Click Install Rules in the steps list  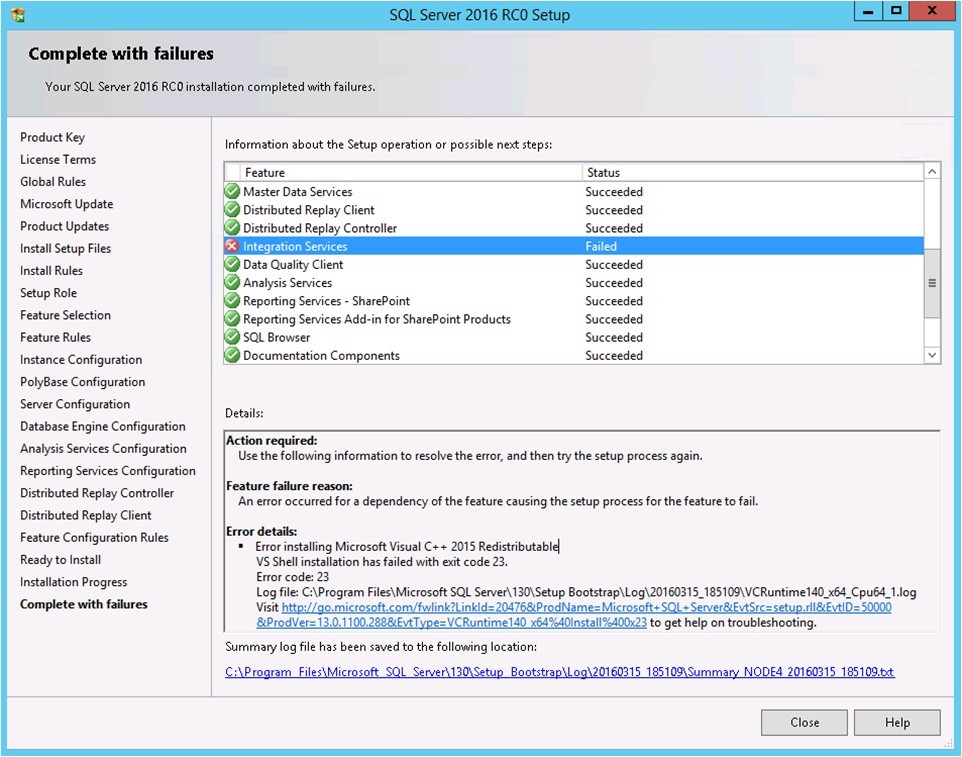pyautogui.click(x=51, y=271)
